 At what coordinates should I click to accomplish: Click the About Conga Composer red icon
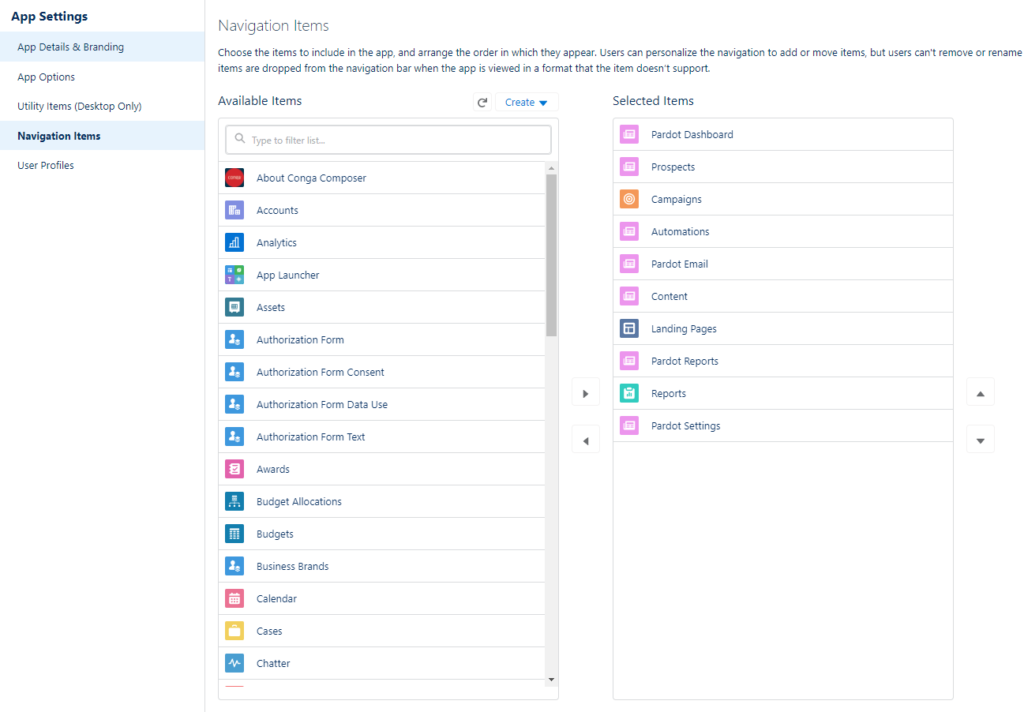pyautogui.click(x=234, y=178)
